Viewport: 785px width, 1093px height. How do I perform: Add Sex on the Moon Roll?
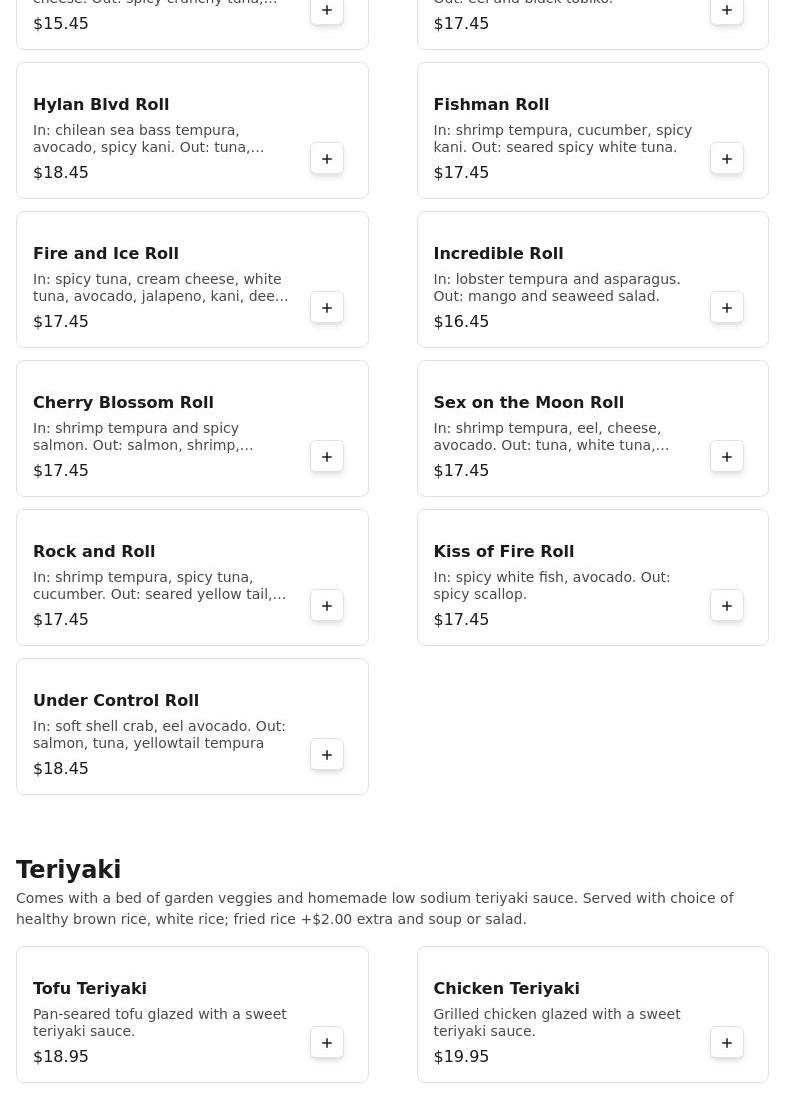(727, 457)
